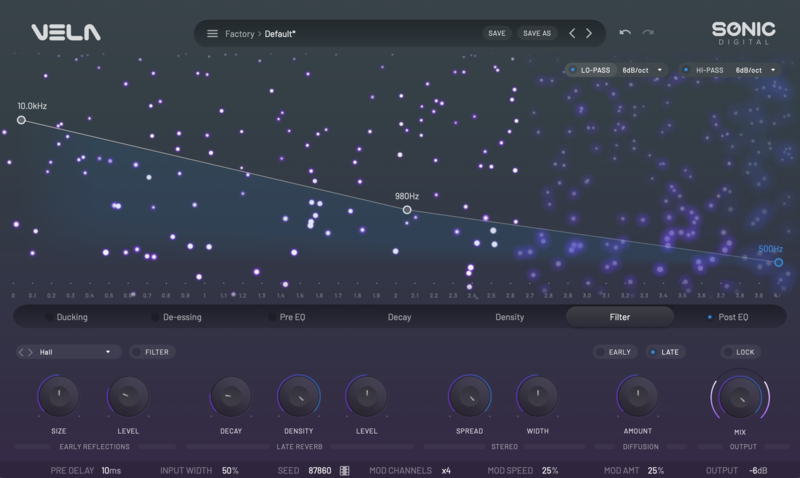Click the late reverb LEVEL knob
This screenshot has width=800, height=478.
point(366,396)
